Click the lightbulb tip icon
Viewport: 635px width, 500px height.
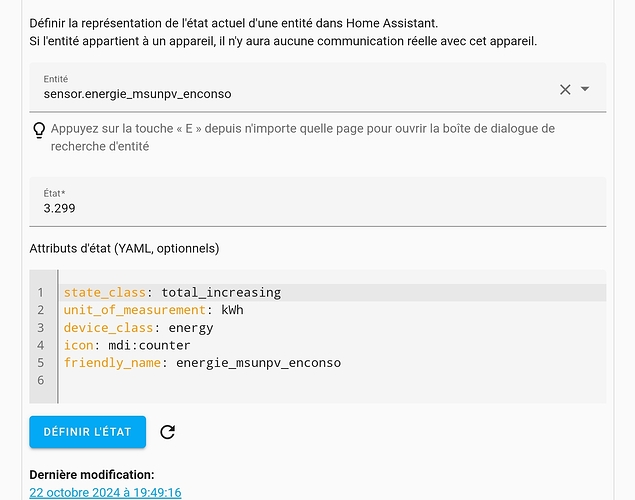point(39,130)
